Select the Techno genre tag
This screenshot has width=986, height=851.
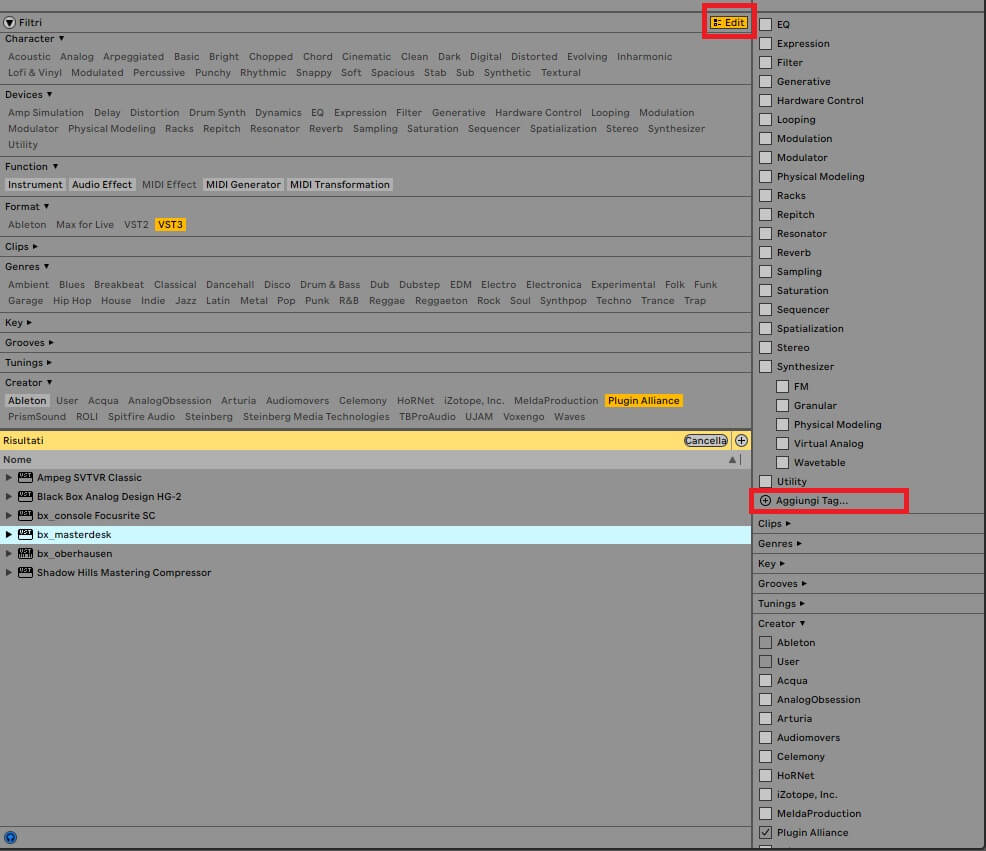tap(613, 301)
